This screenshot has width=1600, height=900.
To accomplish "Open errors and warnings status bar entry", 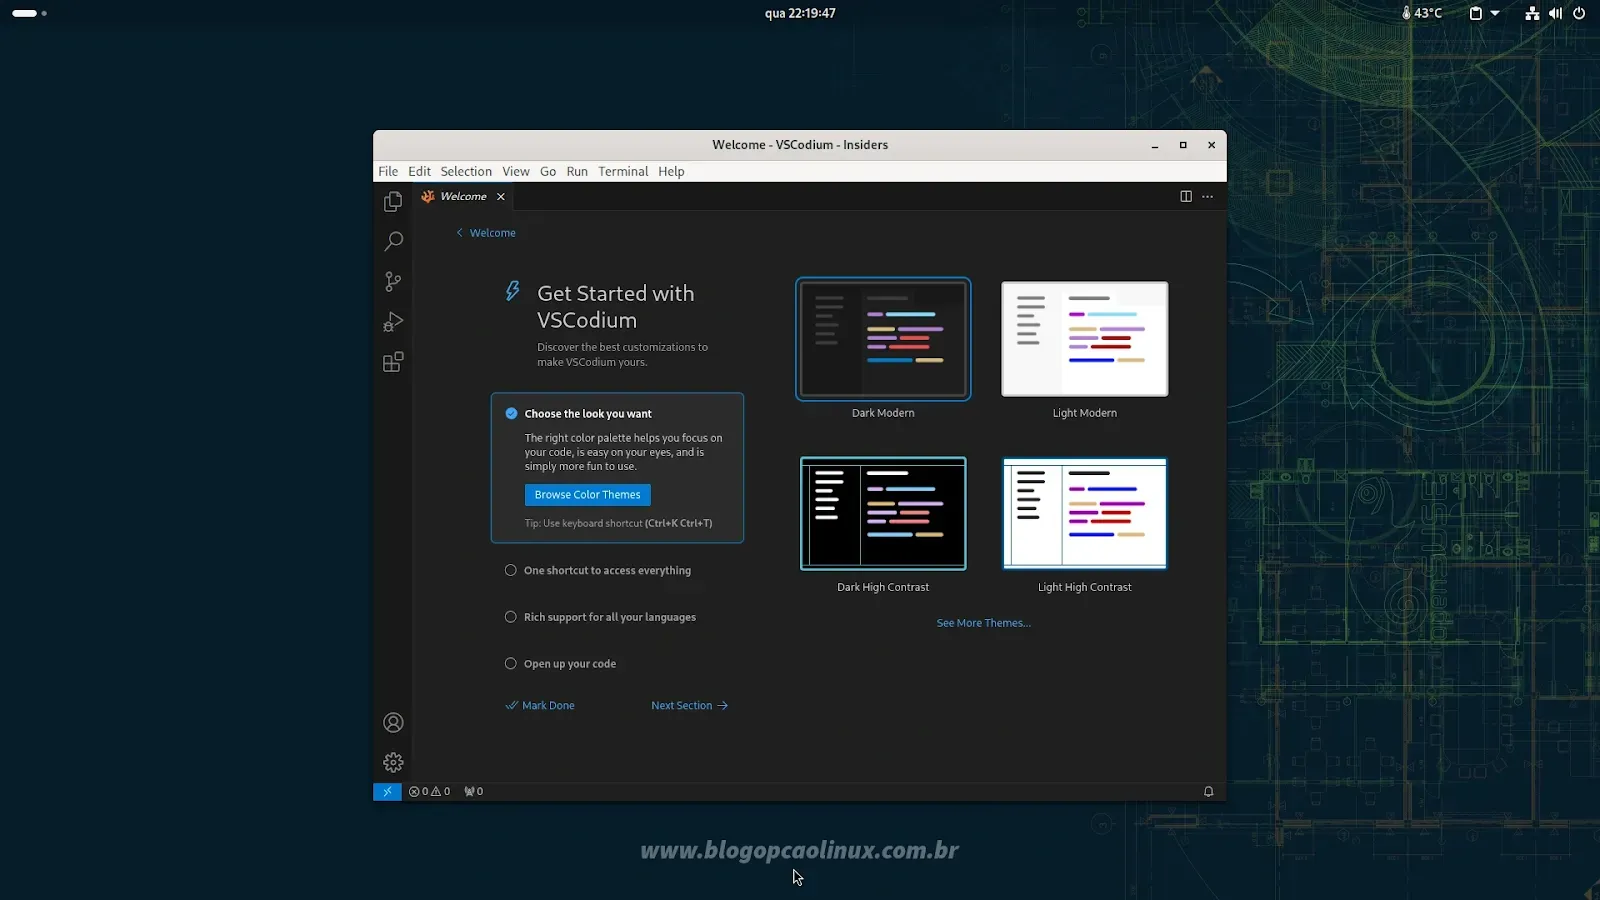I will tap(429, 791).
